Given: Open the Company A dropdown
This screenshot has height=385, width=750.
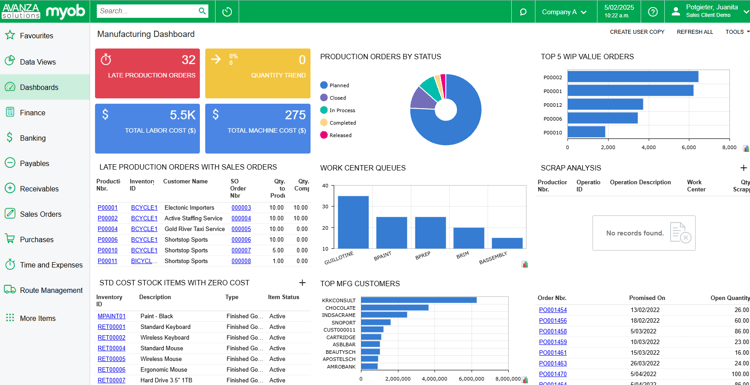Looking at the screenshot, I should (x=564, y=12).
